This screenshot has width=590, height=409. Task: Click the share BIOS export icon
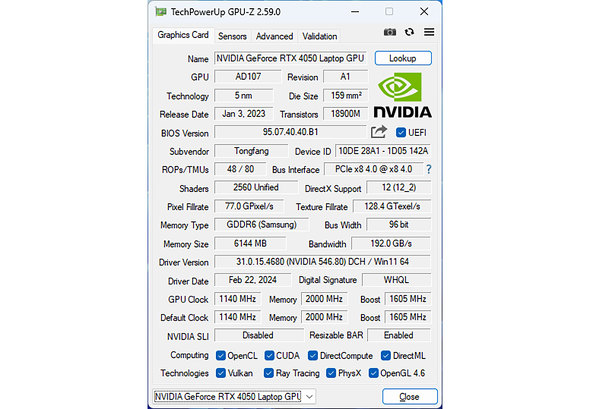coord(379,132)
